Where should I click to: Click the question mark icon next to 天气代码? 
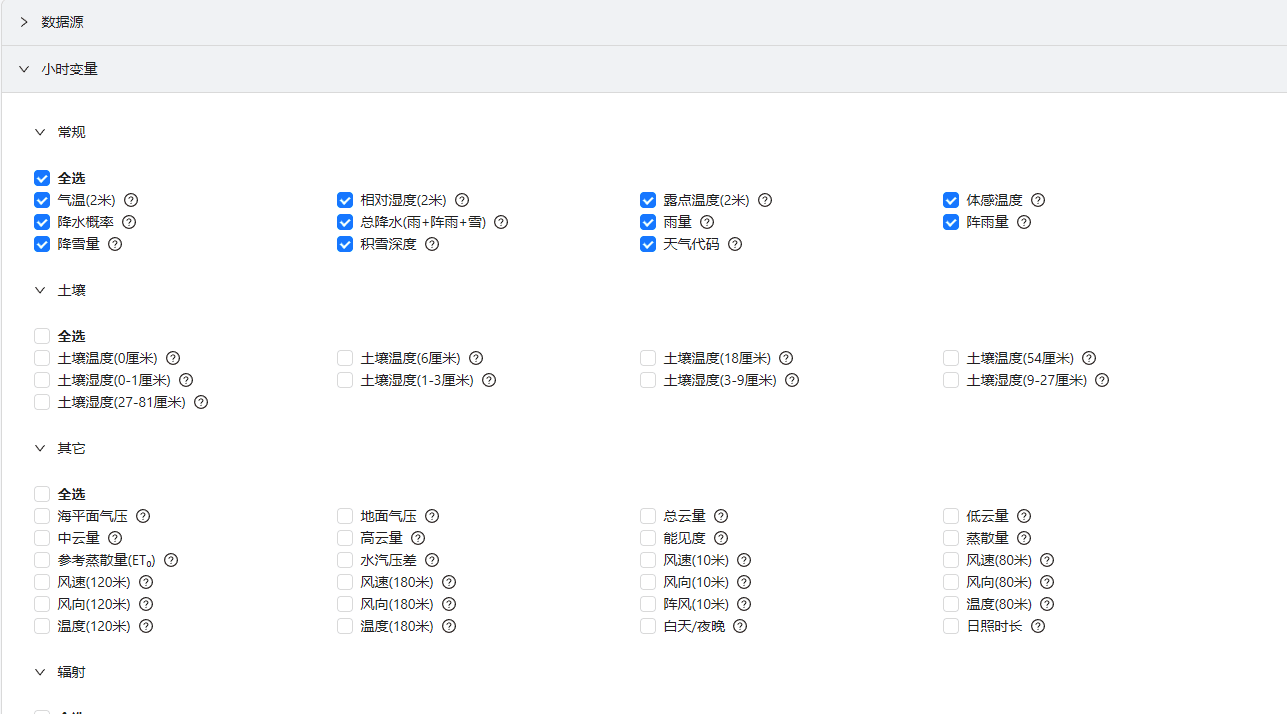(735, 244)
